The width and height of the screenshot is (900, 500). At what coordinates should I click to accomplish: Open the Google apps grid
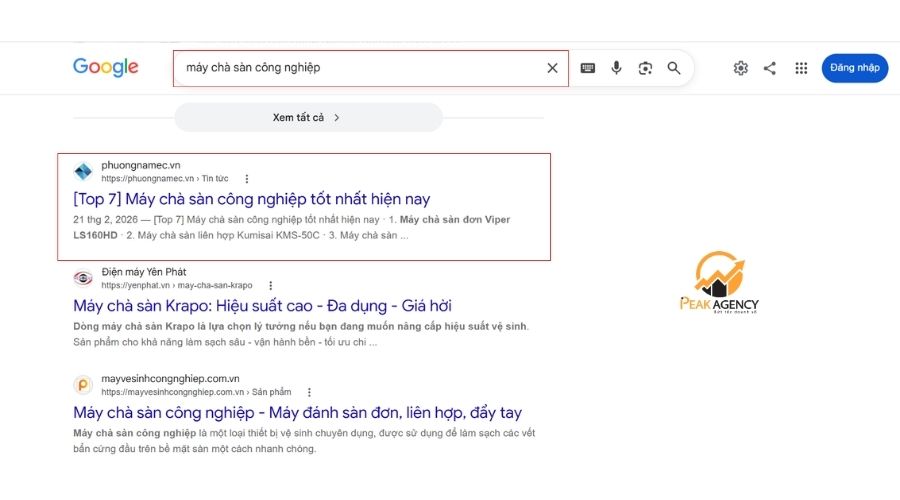[x=801, y=68]
